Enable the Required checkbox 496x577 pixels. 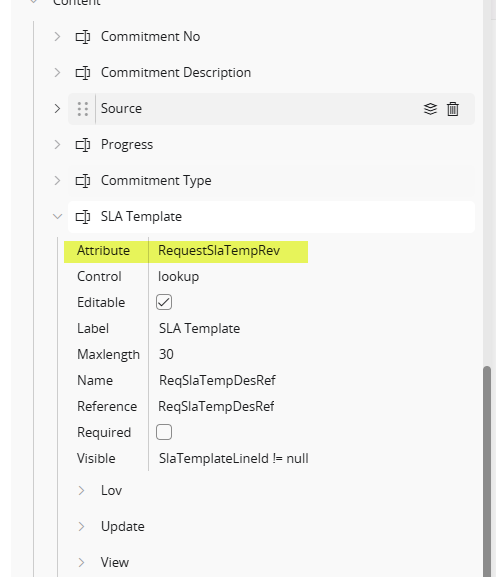pos(164,432)
